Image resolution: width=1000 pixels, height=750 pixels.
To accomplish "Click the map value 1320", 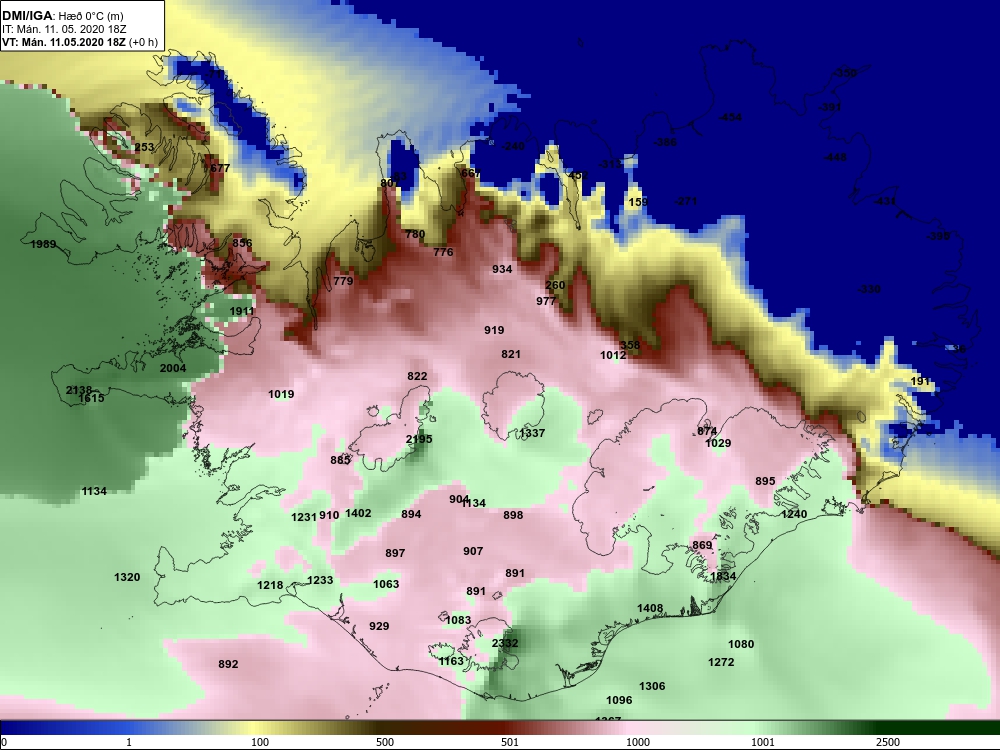I will pyautogui.click(x=127, y=577).
